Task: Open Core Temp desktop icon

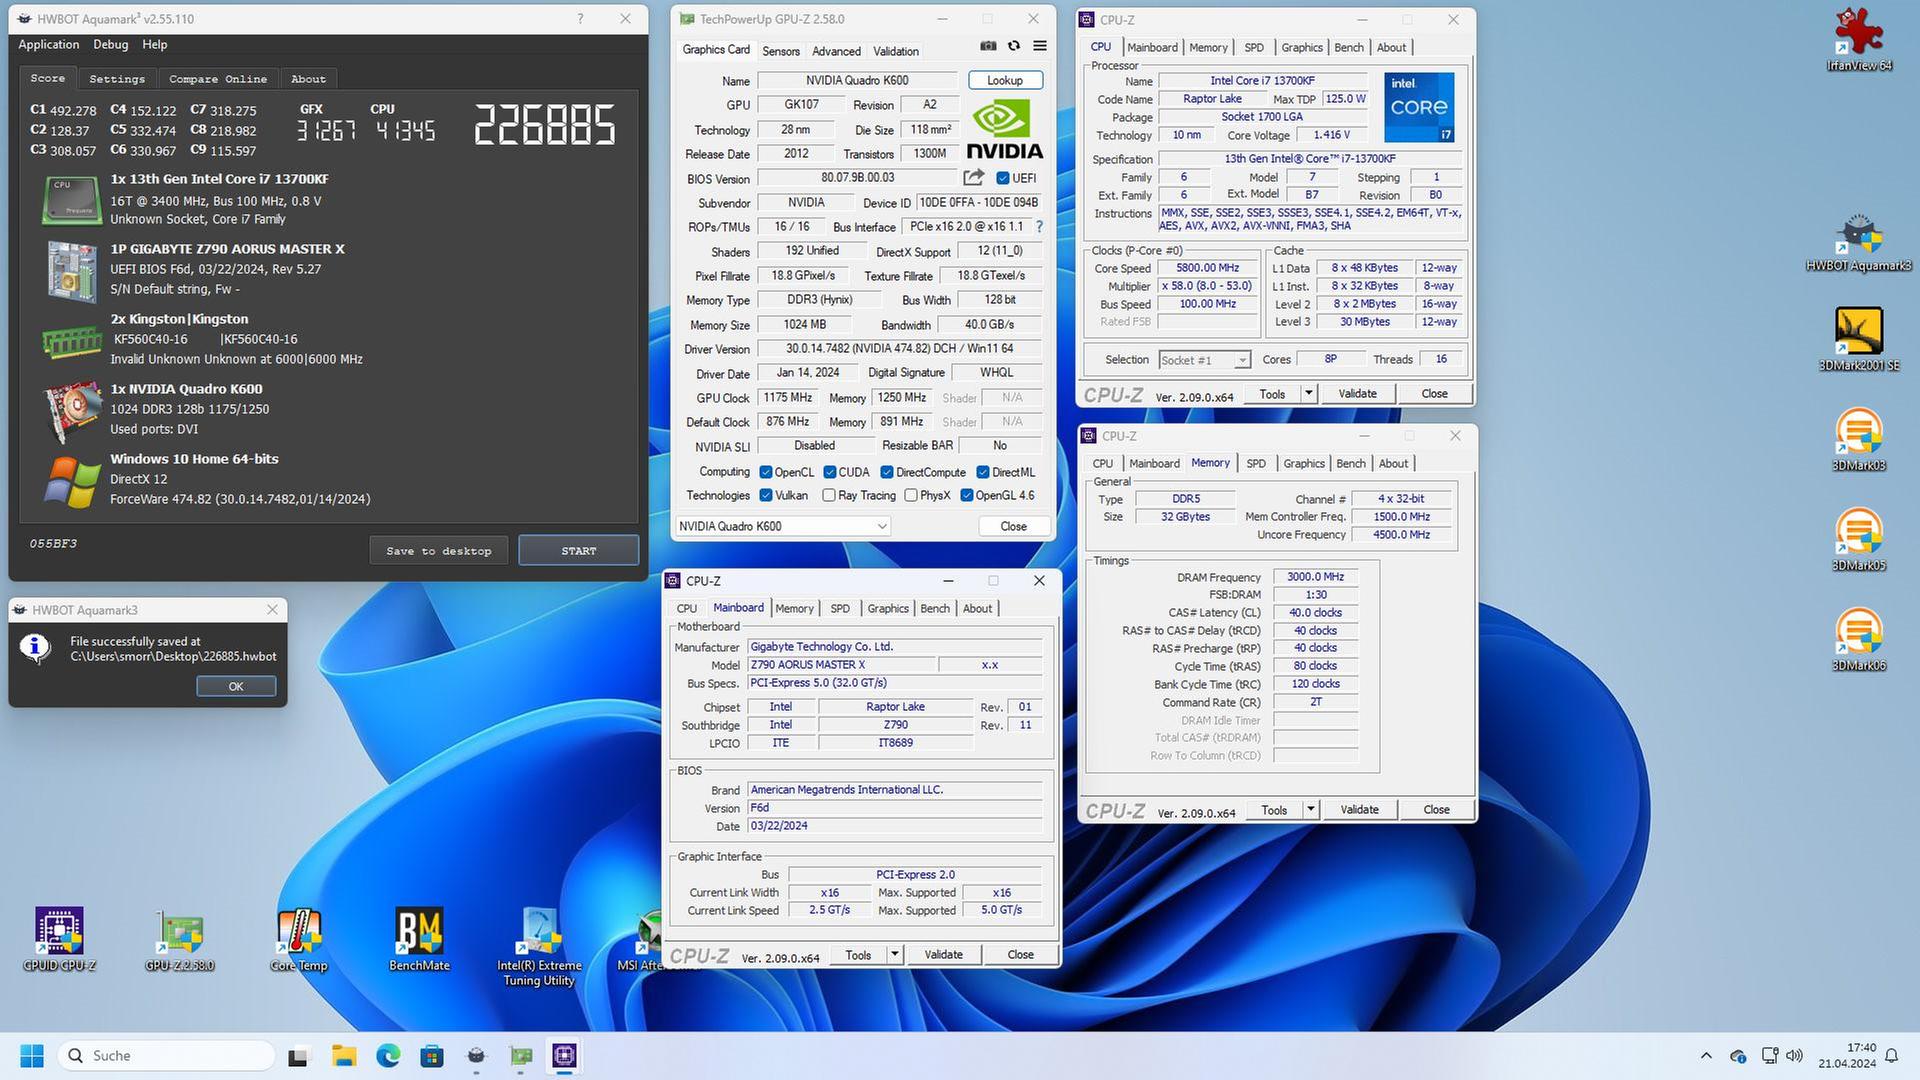Action: (x=299, y=940)
